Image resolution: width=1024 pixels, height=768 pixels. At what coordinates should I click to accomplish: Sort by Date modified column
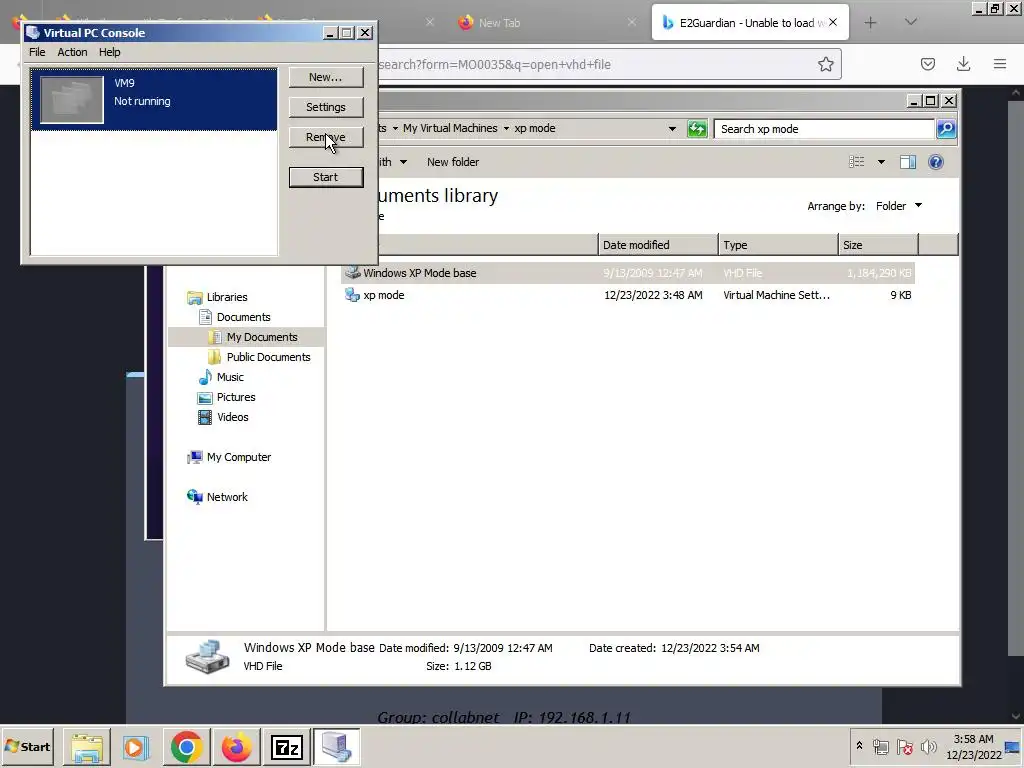coord(658,245)
